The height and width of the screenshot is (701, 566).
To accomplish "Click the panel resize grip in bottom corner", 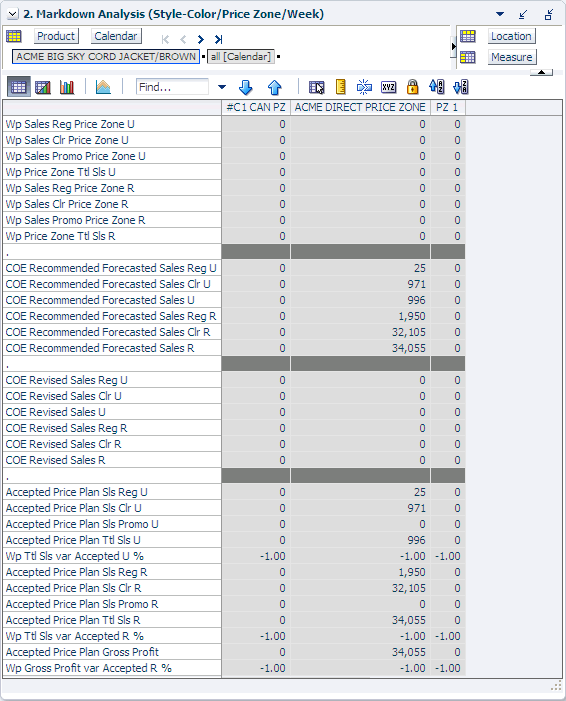I will [556, 686].
